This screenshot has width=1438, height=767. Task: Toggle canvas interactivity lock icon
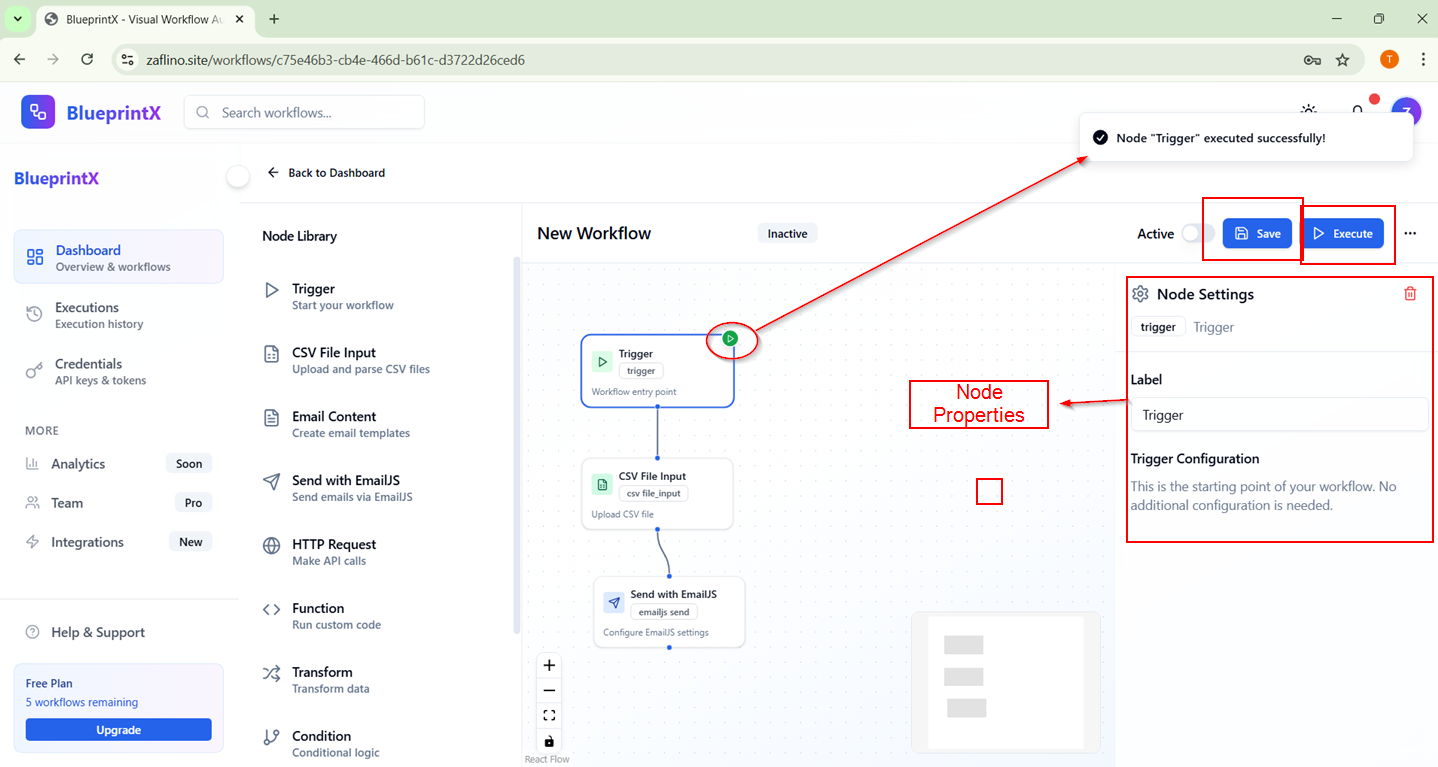[x=549, y=741]
